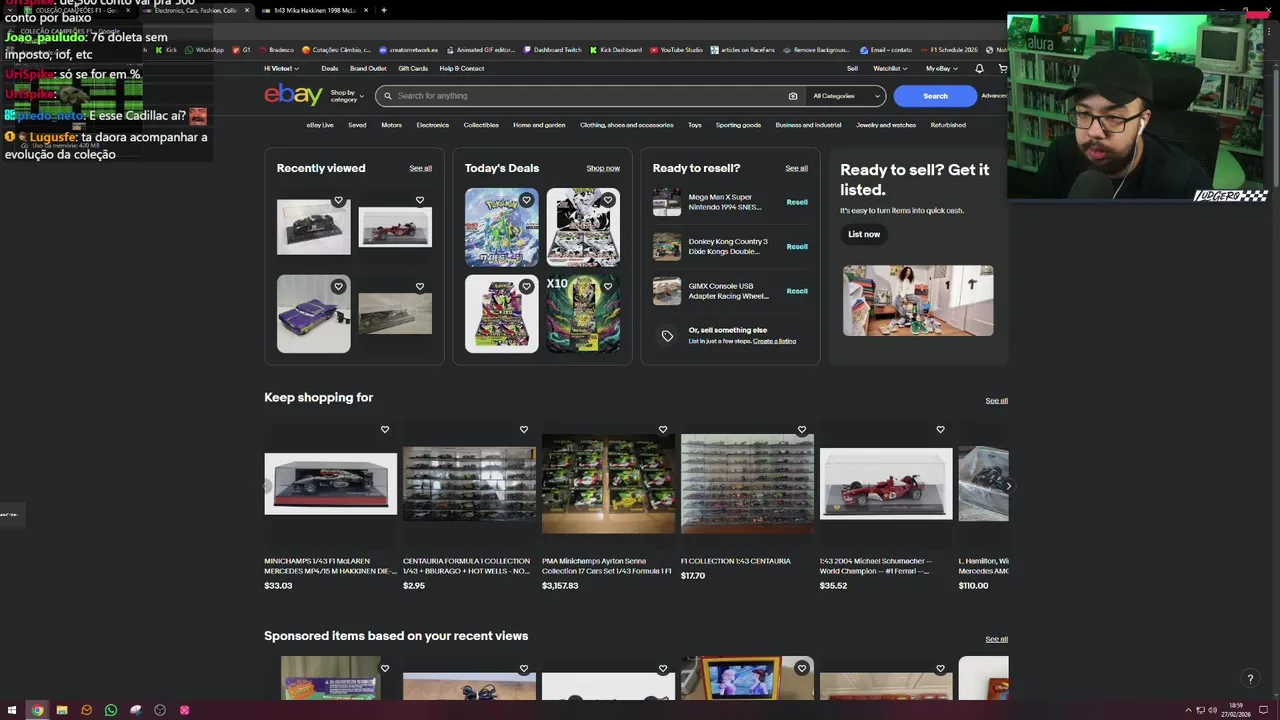Open the Motors category menu
The width and height of the screenshot is (1280, 720).
pyautogui.click(x=391, y=125)
